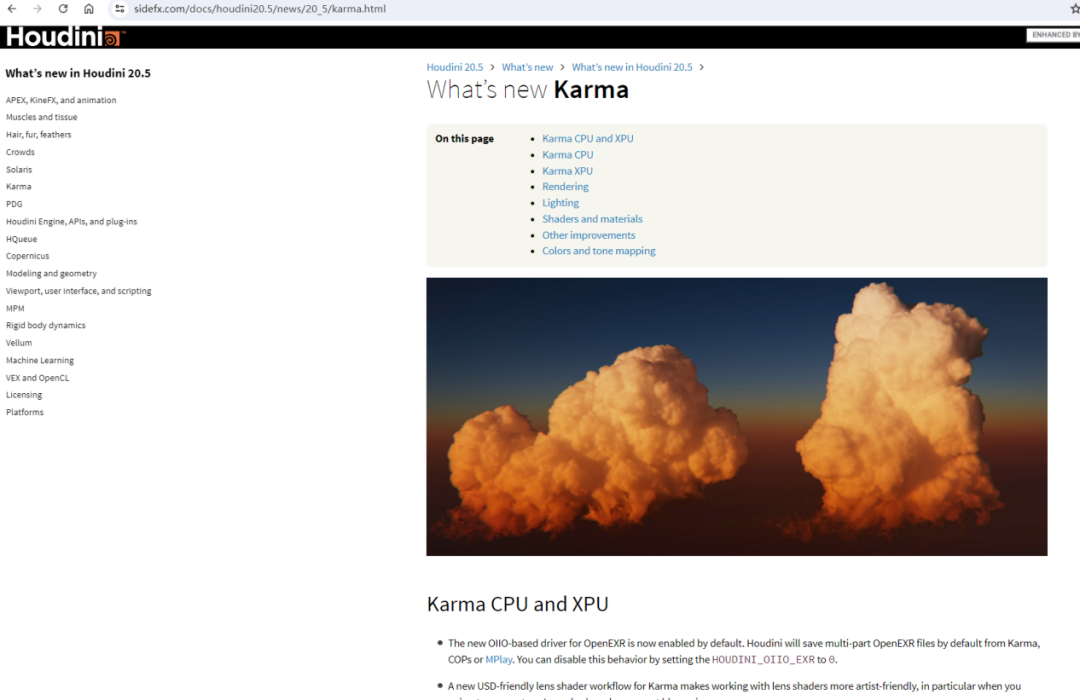Open HQueue in sidebar

[x=21, y=239]
